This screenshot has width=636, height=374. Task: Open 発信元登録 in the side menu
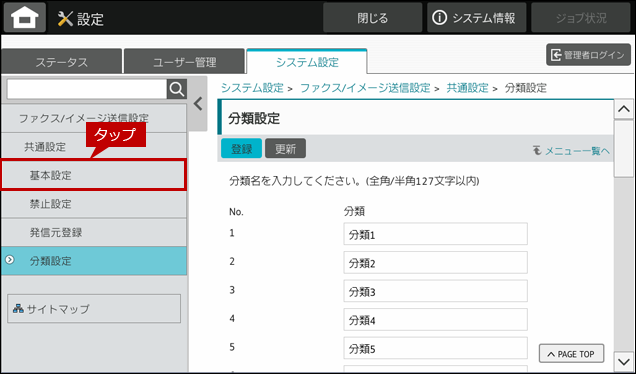(x=94, y=232)
